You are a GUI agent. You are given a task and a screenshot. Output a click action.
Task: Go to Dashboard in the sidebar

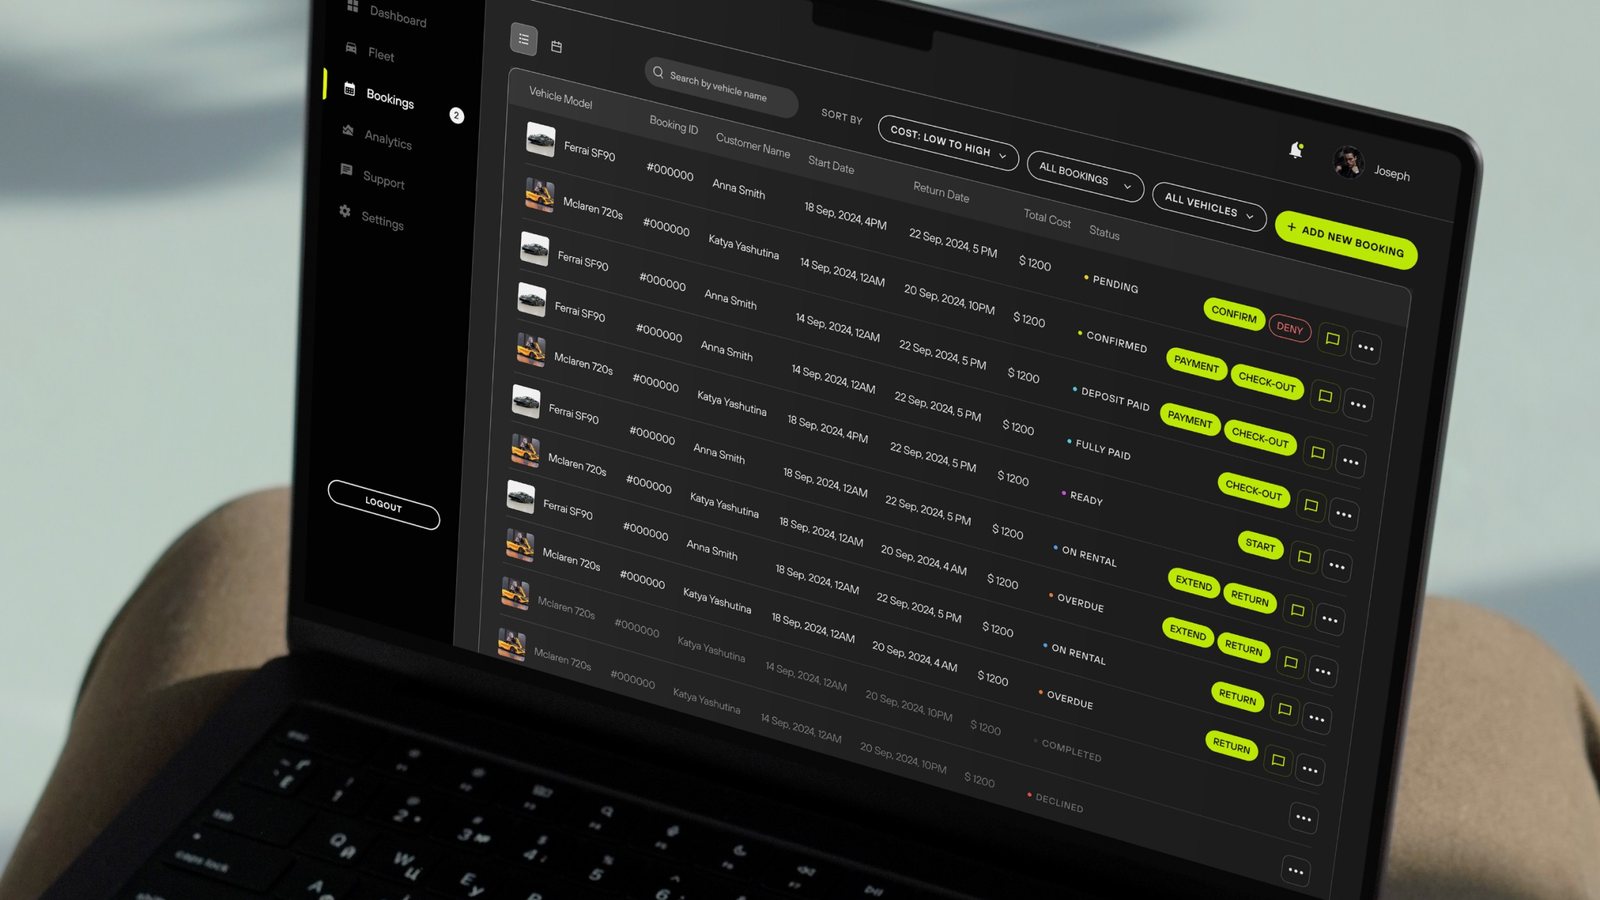pos(386,14)
